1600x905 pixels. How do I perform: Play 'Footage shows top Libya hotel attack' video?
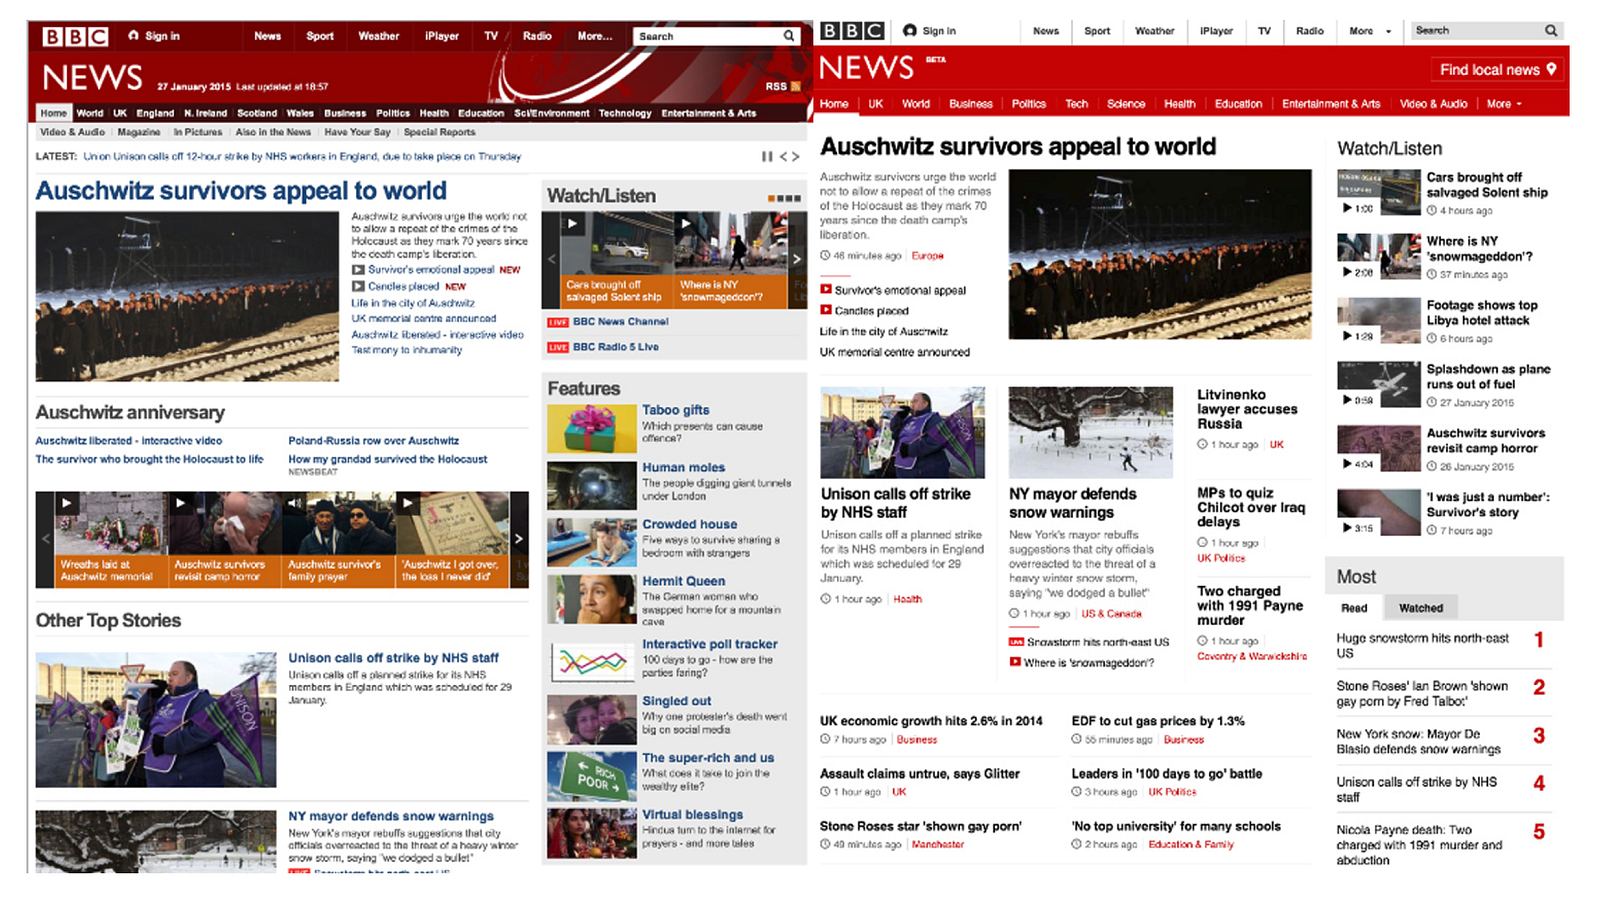[1379, 320]
